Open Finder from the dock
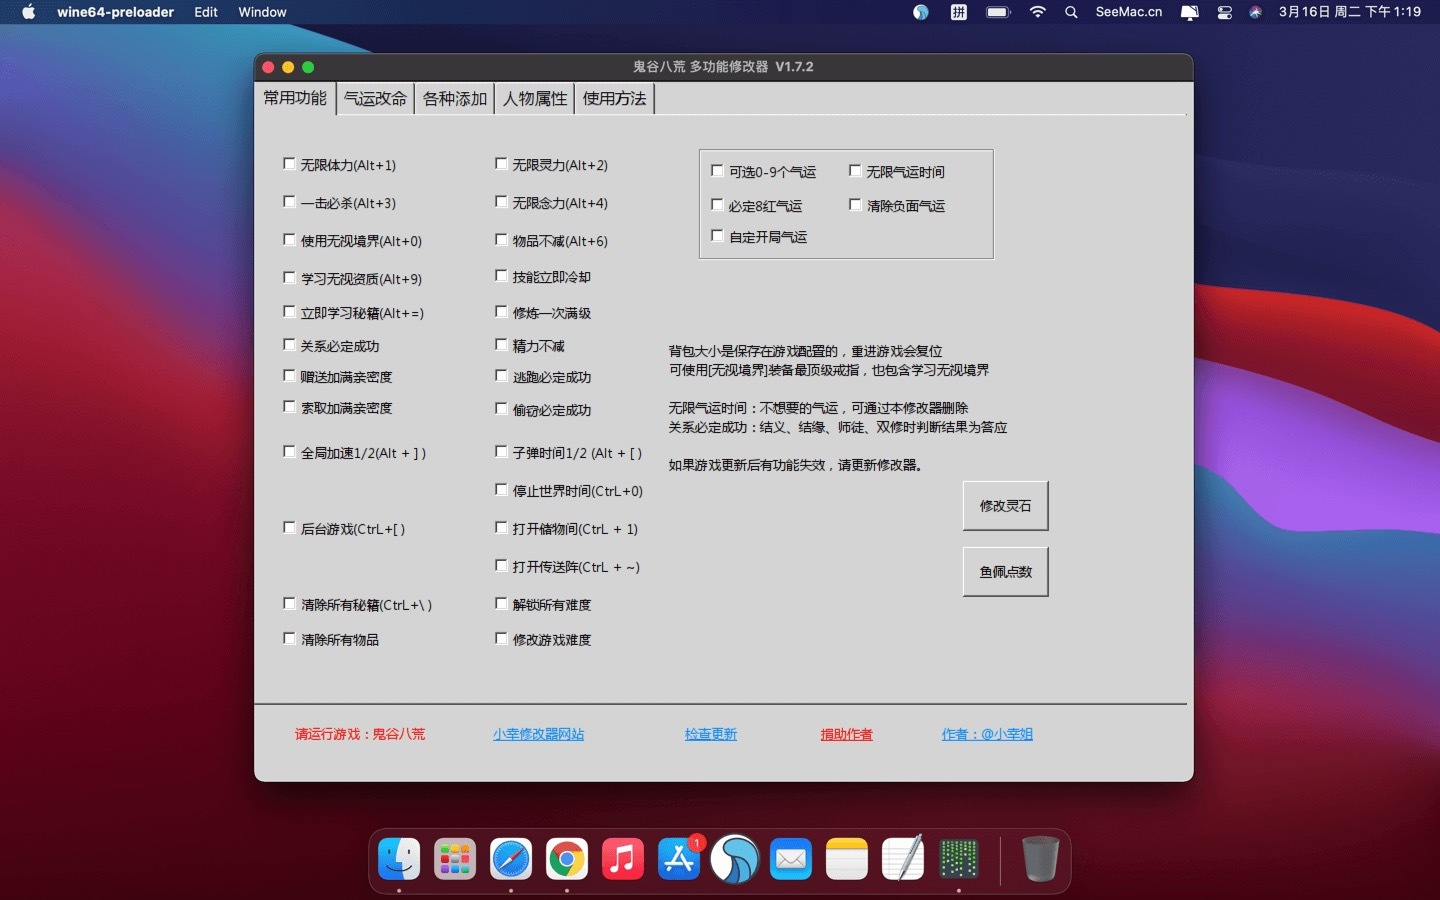Image resolution: width=1440 pixels, height=900 pixels. 399,859
